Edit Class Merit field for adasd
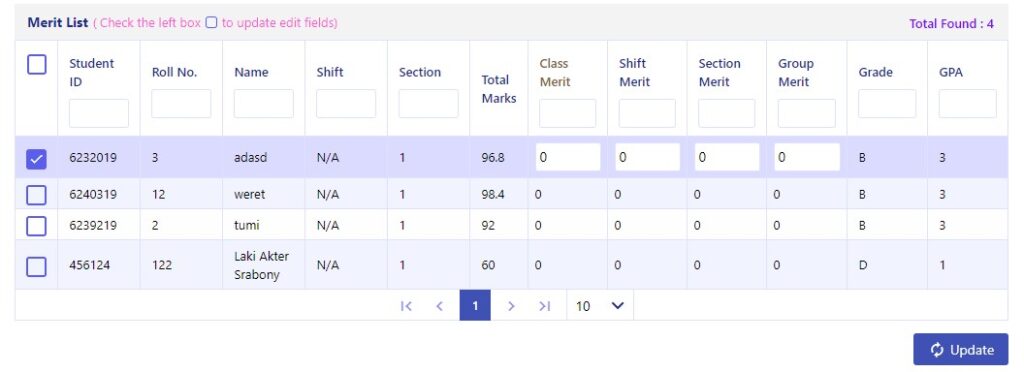The width and height of the screenshot is (1024, 372). (x=568, y=157)
